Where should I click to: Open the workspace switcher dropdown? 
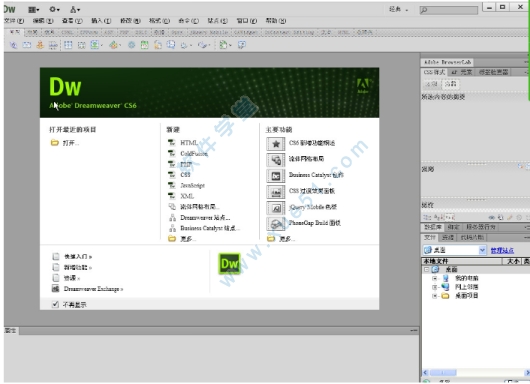[399, 9]
